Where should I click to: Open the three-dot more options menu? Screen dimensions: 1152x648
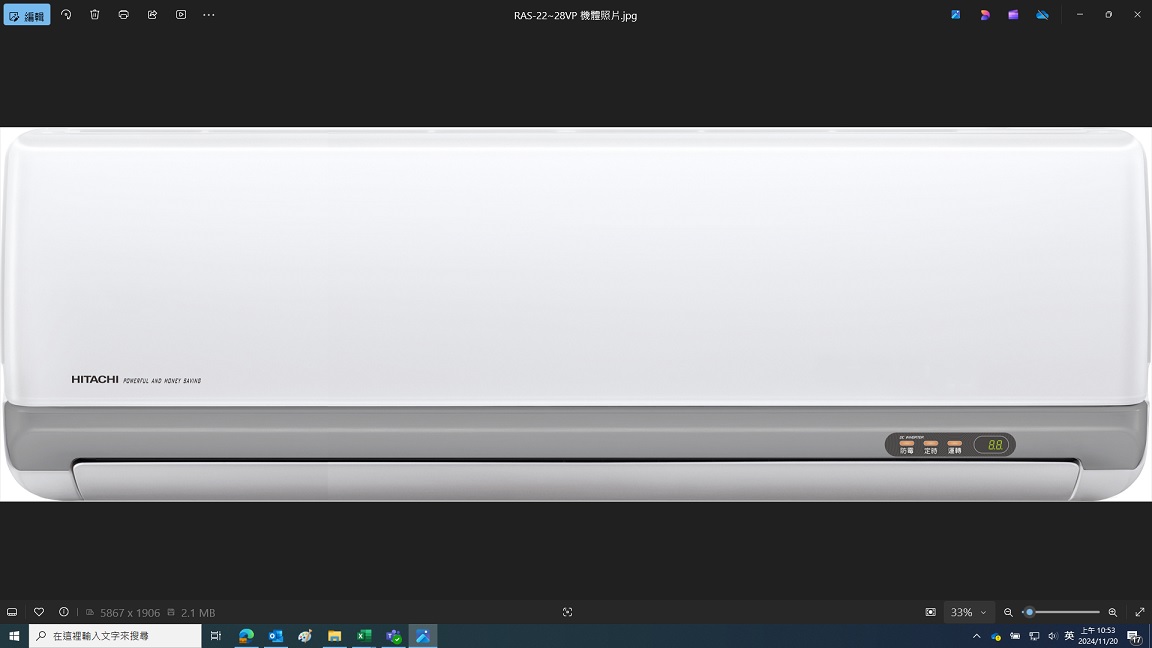(x=209, y=15)
